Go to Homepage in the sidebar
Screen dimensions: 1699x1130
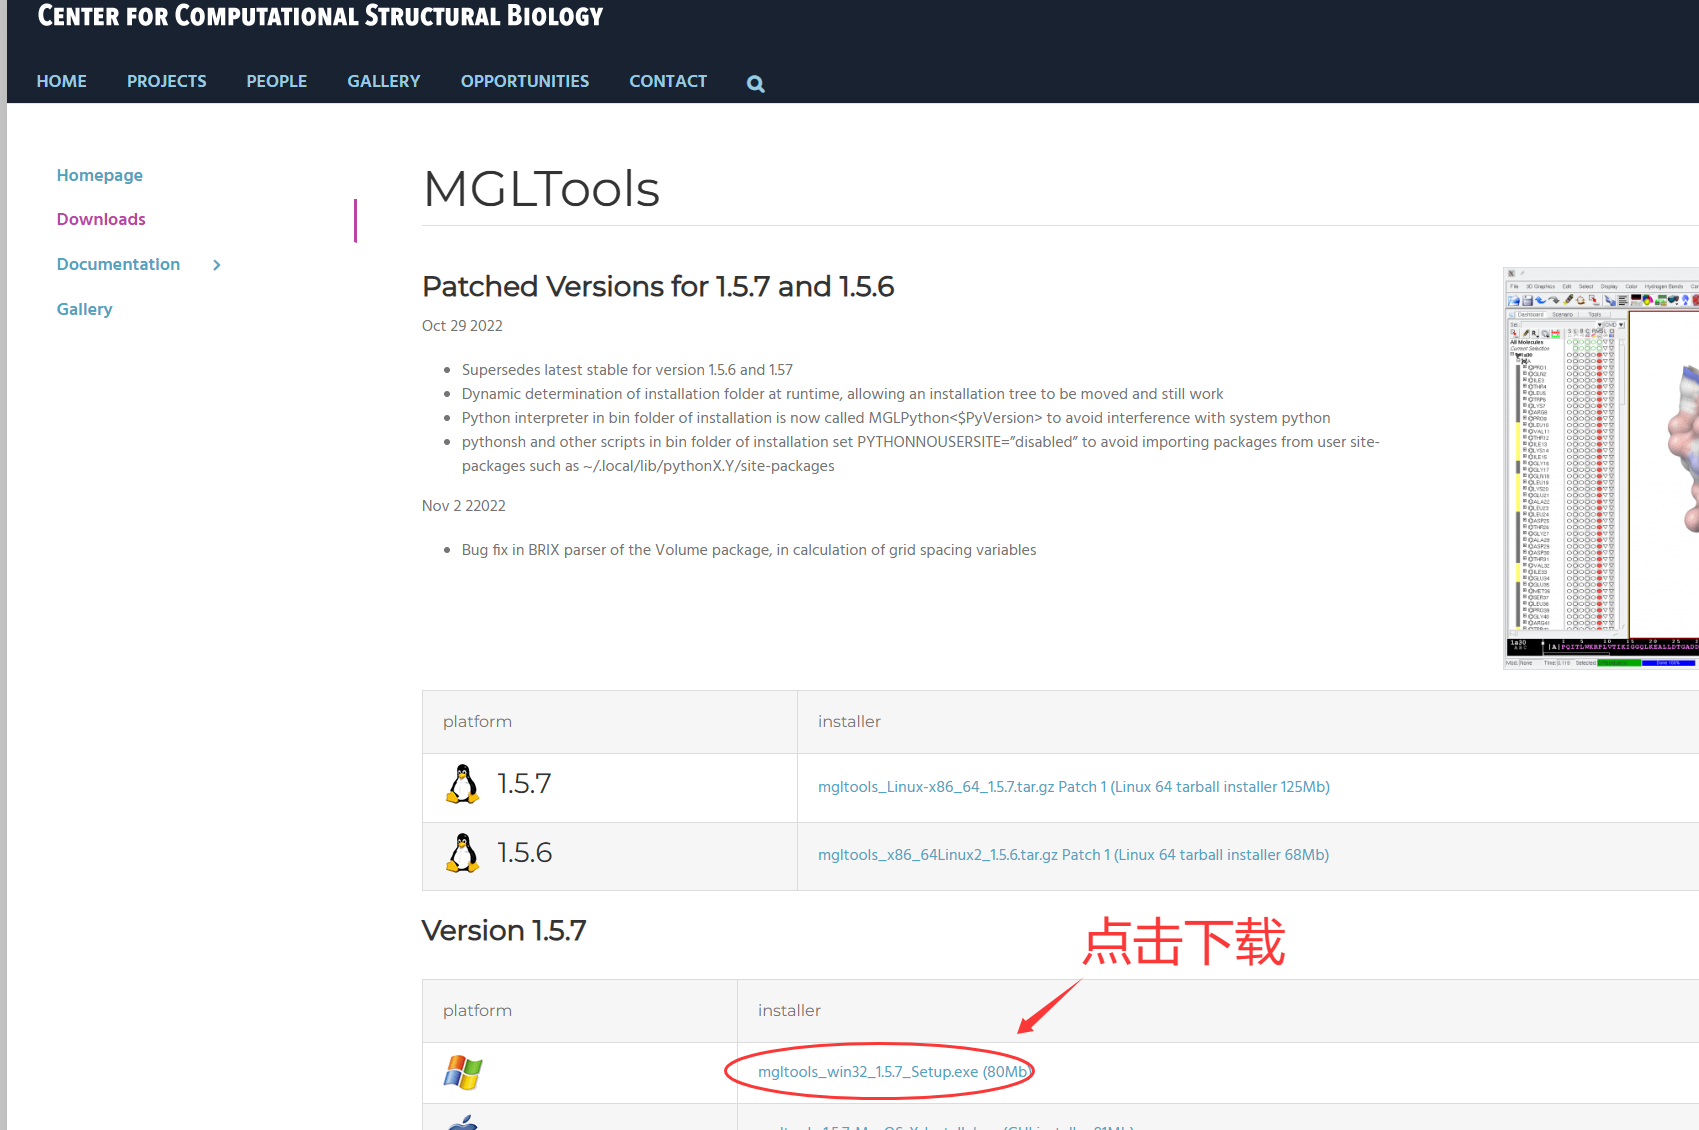pos(100,175)
